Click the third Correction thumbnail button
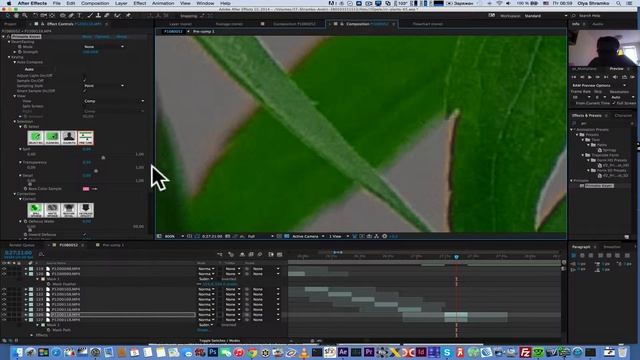Viewport: 640px width, 360px height. coord(69,210)
